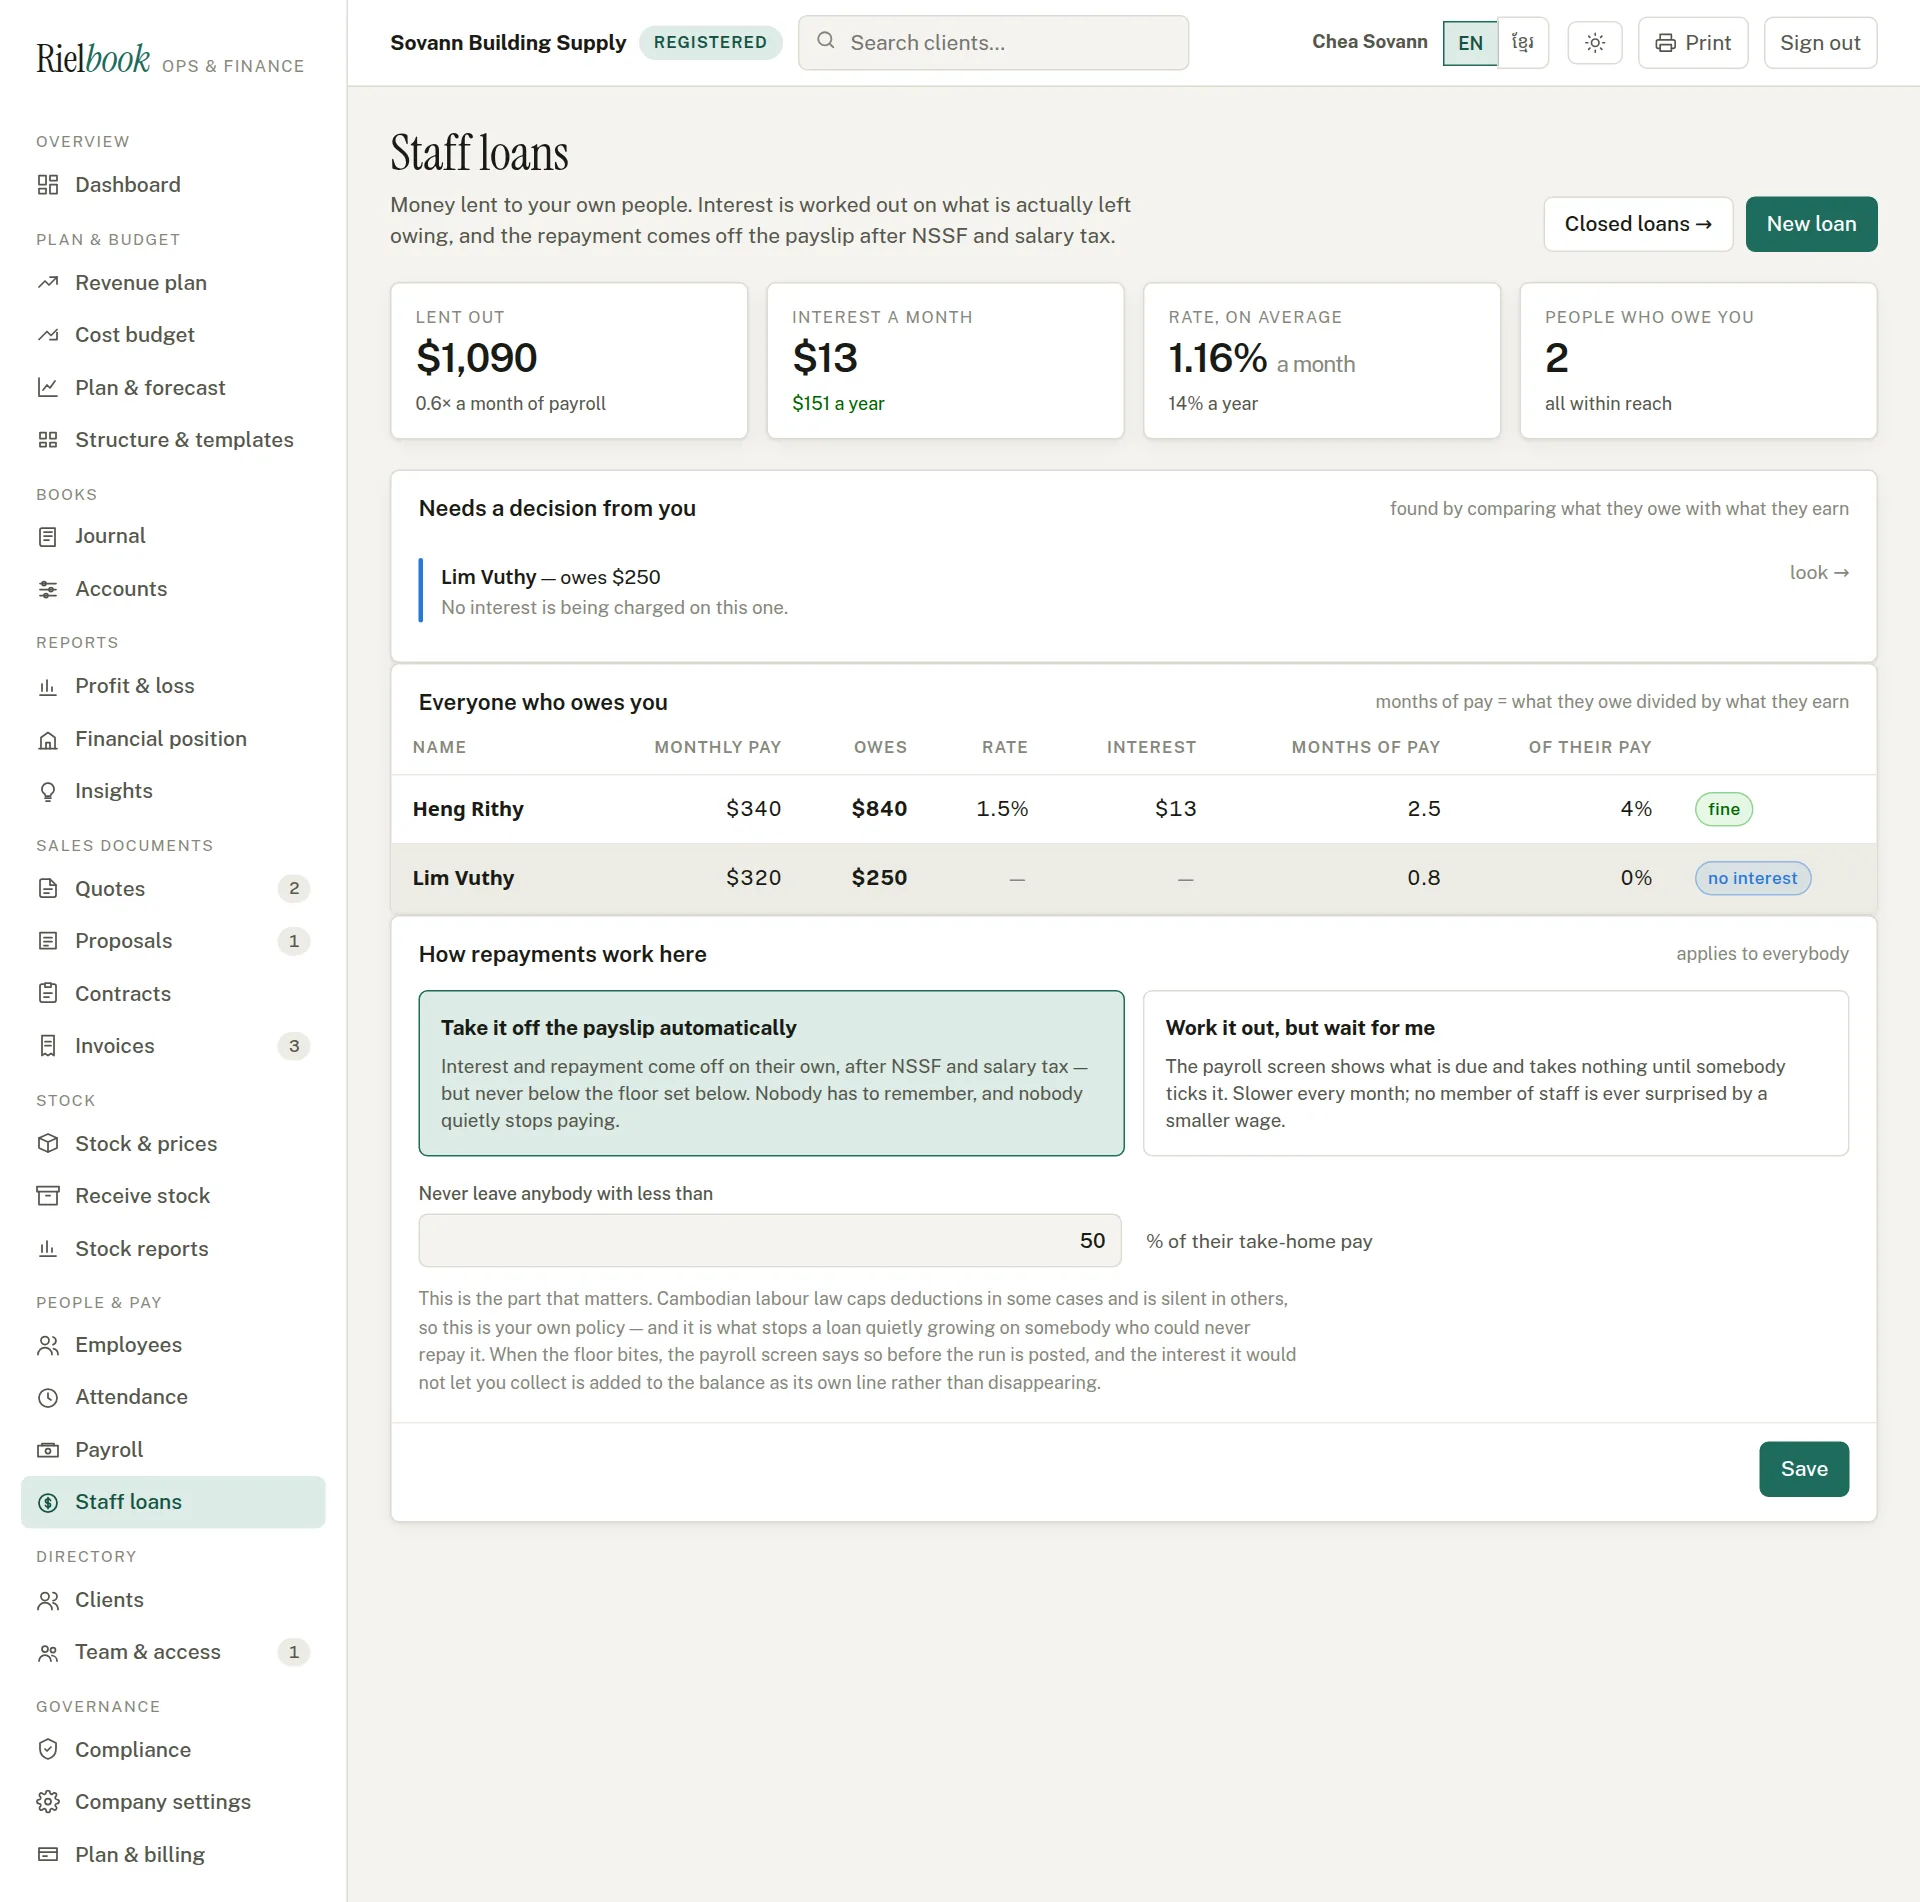Select 'Take it off the payslip automatically'
This screenshot has width=1920, height=1902.
(x=771, y=1073)
